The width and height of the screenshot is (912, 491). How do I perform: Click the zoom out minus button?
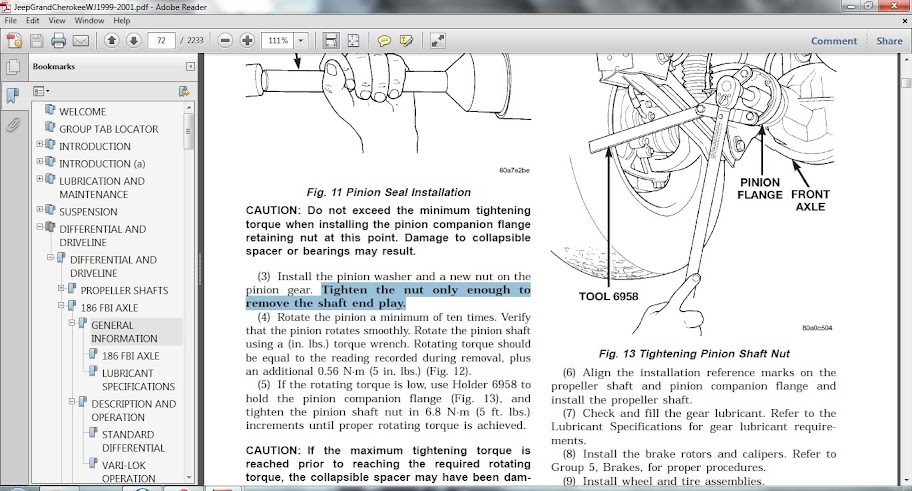[x=225, y=40]
